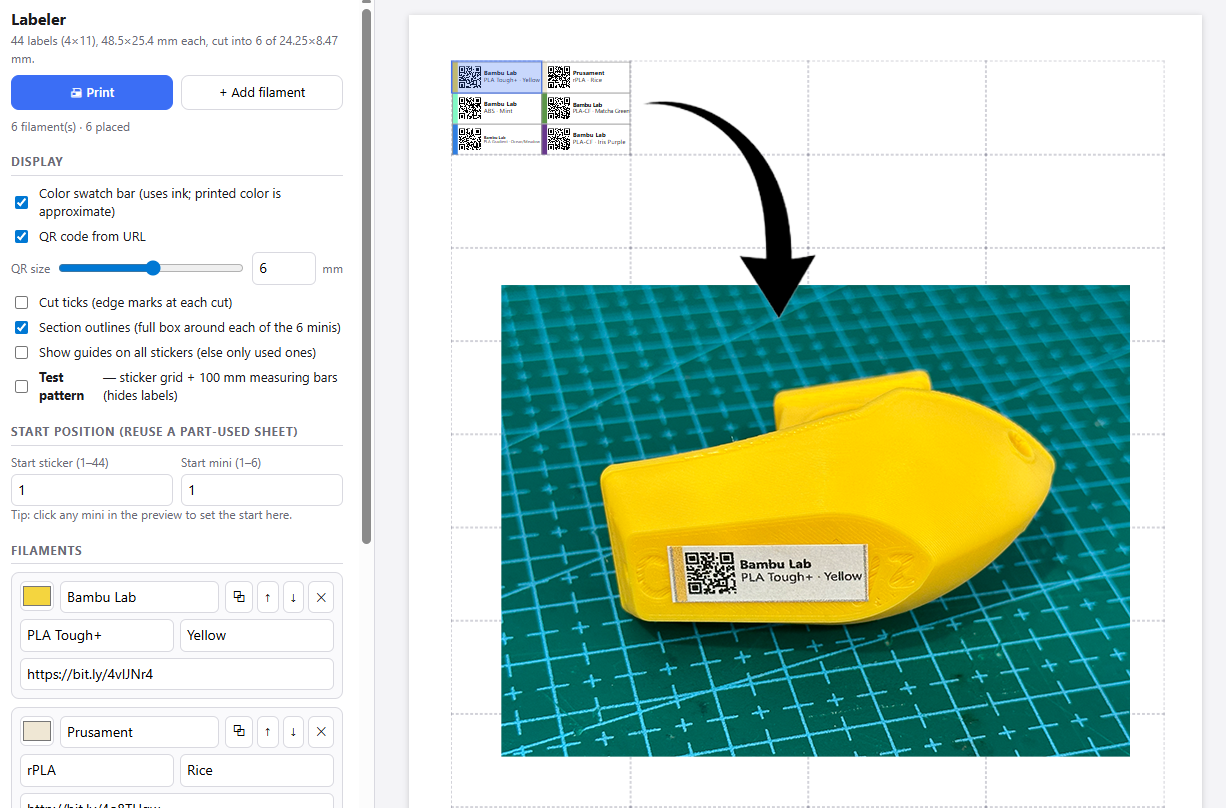Viewport: 1226px width, 808px height.
Task: Duplicate the Prusament filament
Action: pyautogui.click(x=238, y=732)
